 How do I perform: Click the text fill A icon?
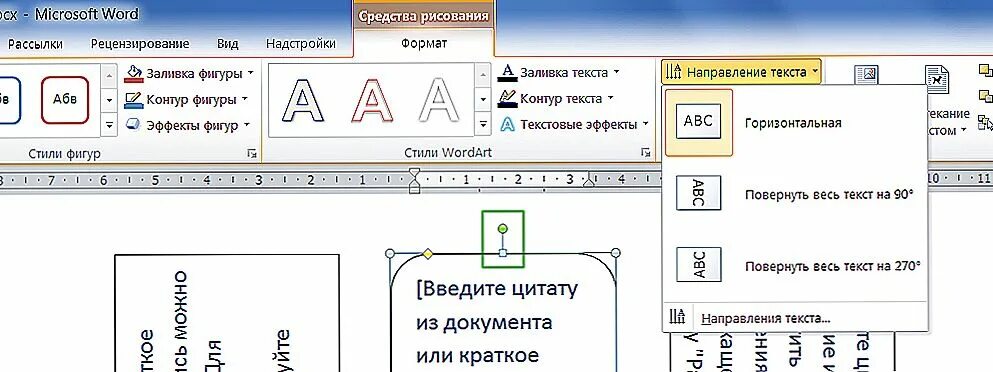coord(507,73)
